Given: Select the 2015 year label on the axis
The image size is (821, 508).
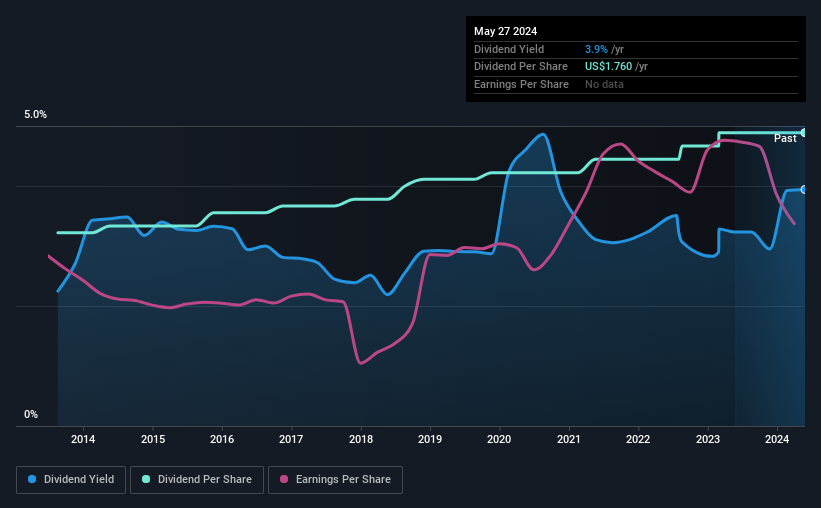Looking at the screenshot, I should 153,439.
